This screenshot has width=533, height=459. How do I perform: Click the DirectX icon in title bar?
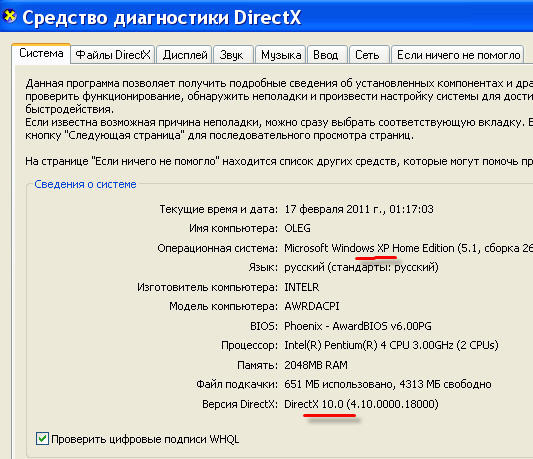(x=9, y=16)
